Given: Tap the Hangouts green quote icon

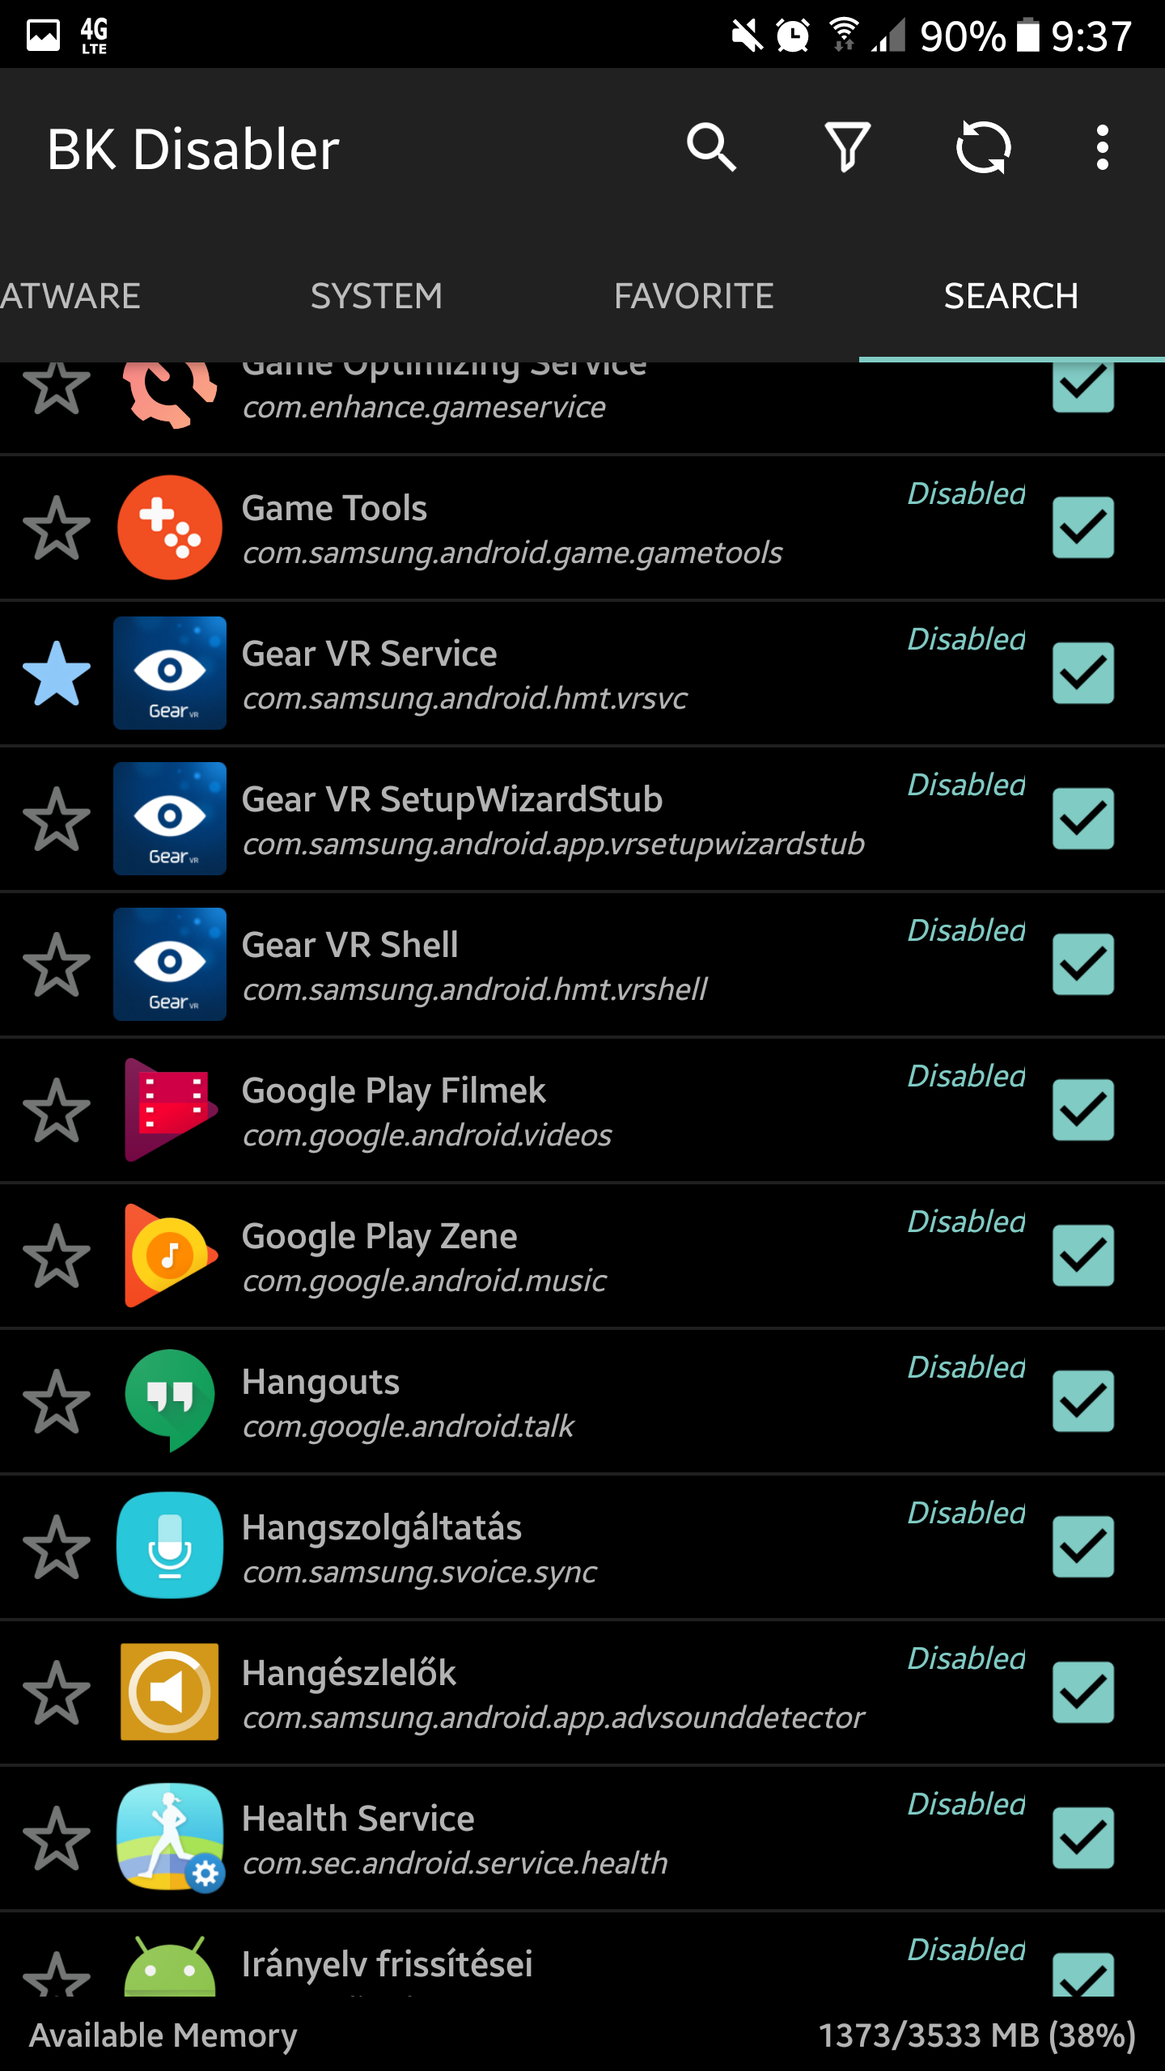Looking at the screenshot, I should (x=170, y=1401).
